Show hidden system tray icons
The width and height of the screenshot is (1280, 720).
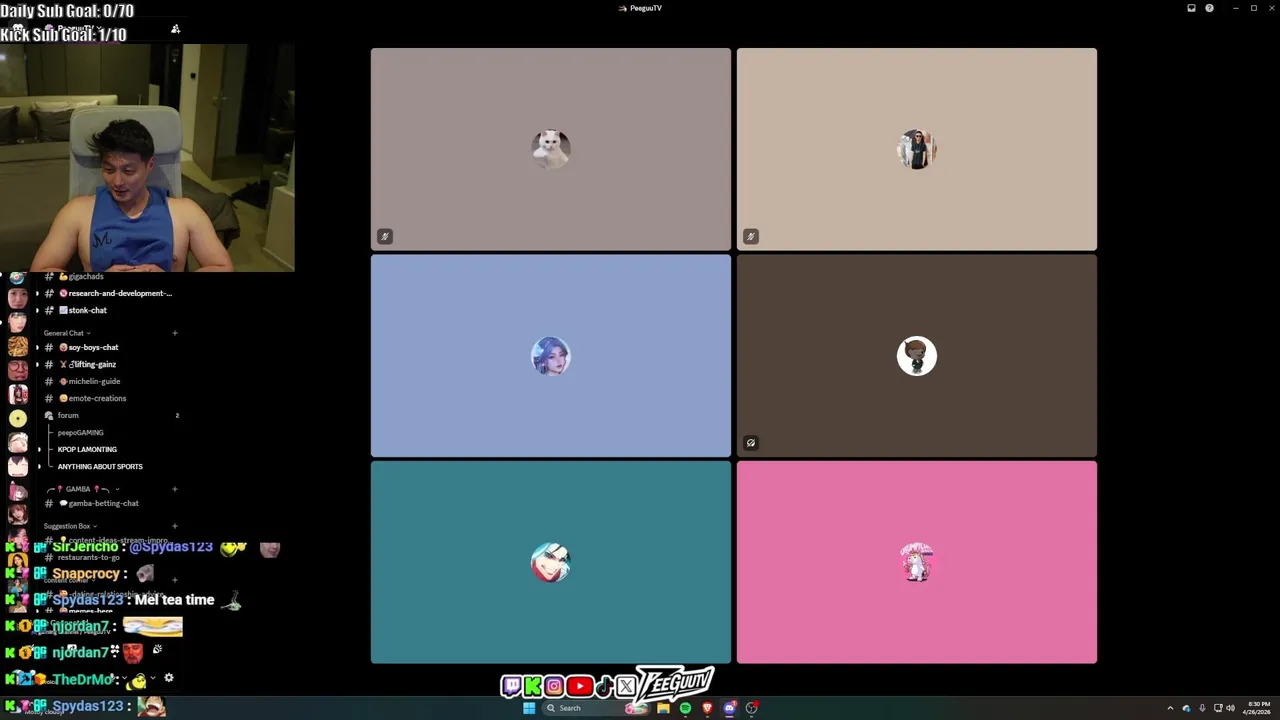[x=1170, y=708]
